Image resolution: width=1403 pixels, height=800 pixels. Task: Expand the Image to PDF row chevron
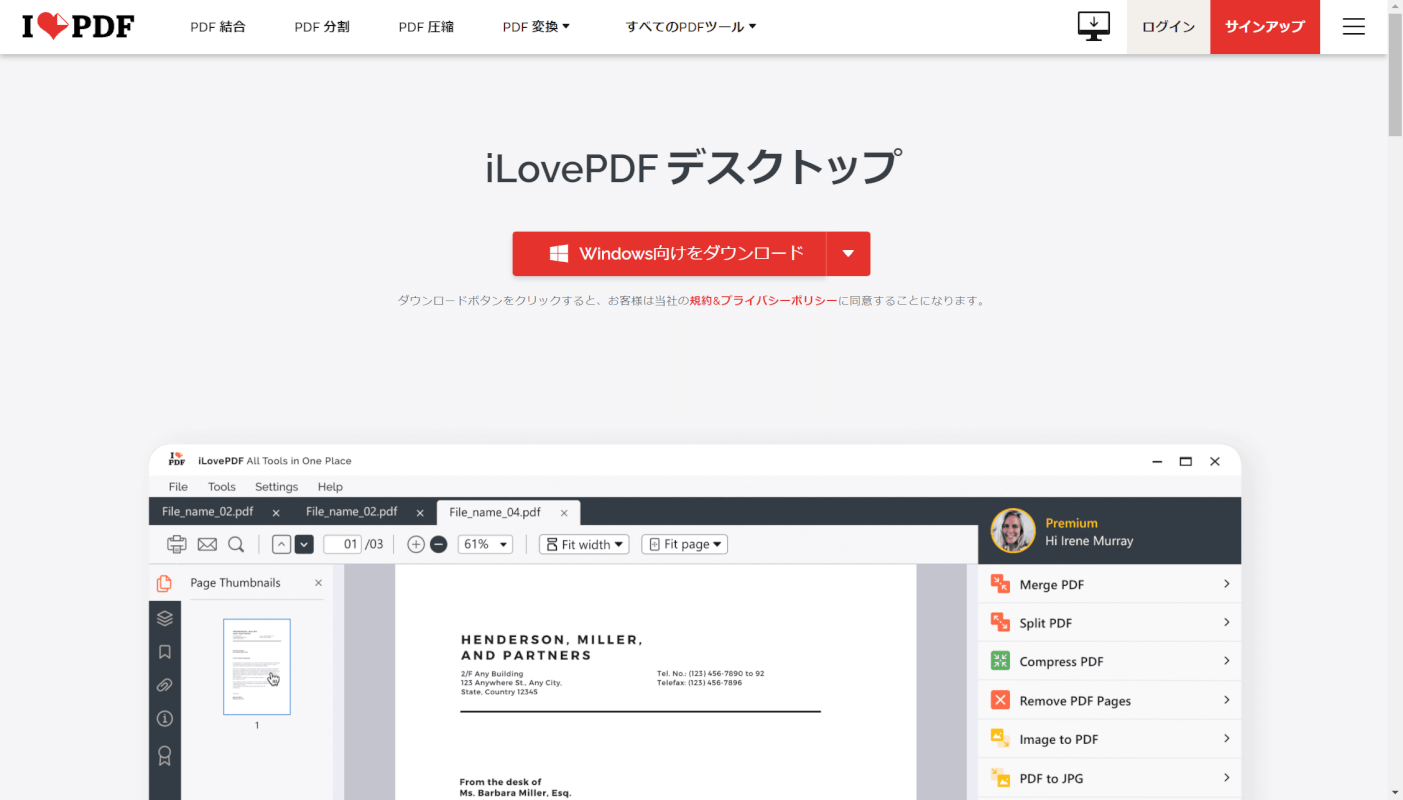pos(1227,739)
